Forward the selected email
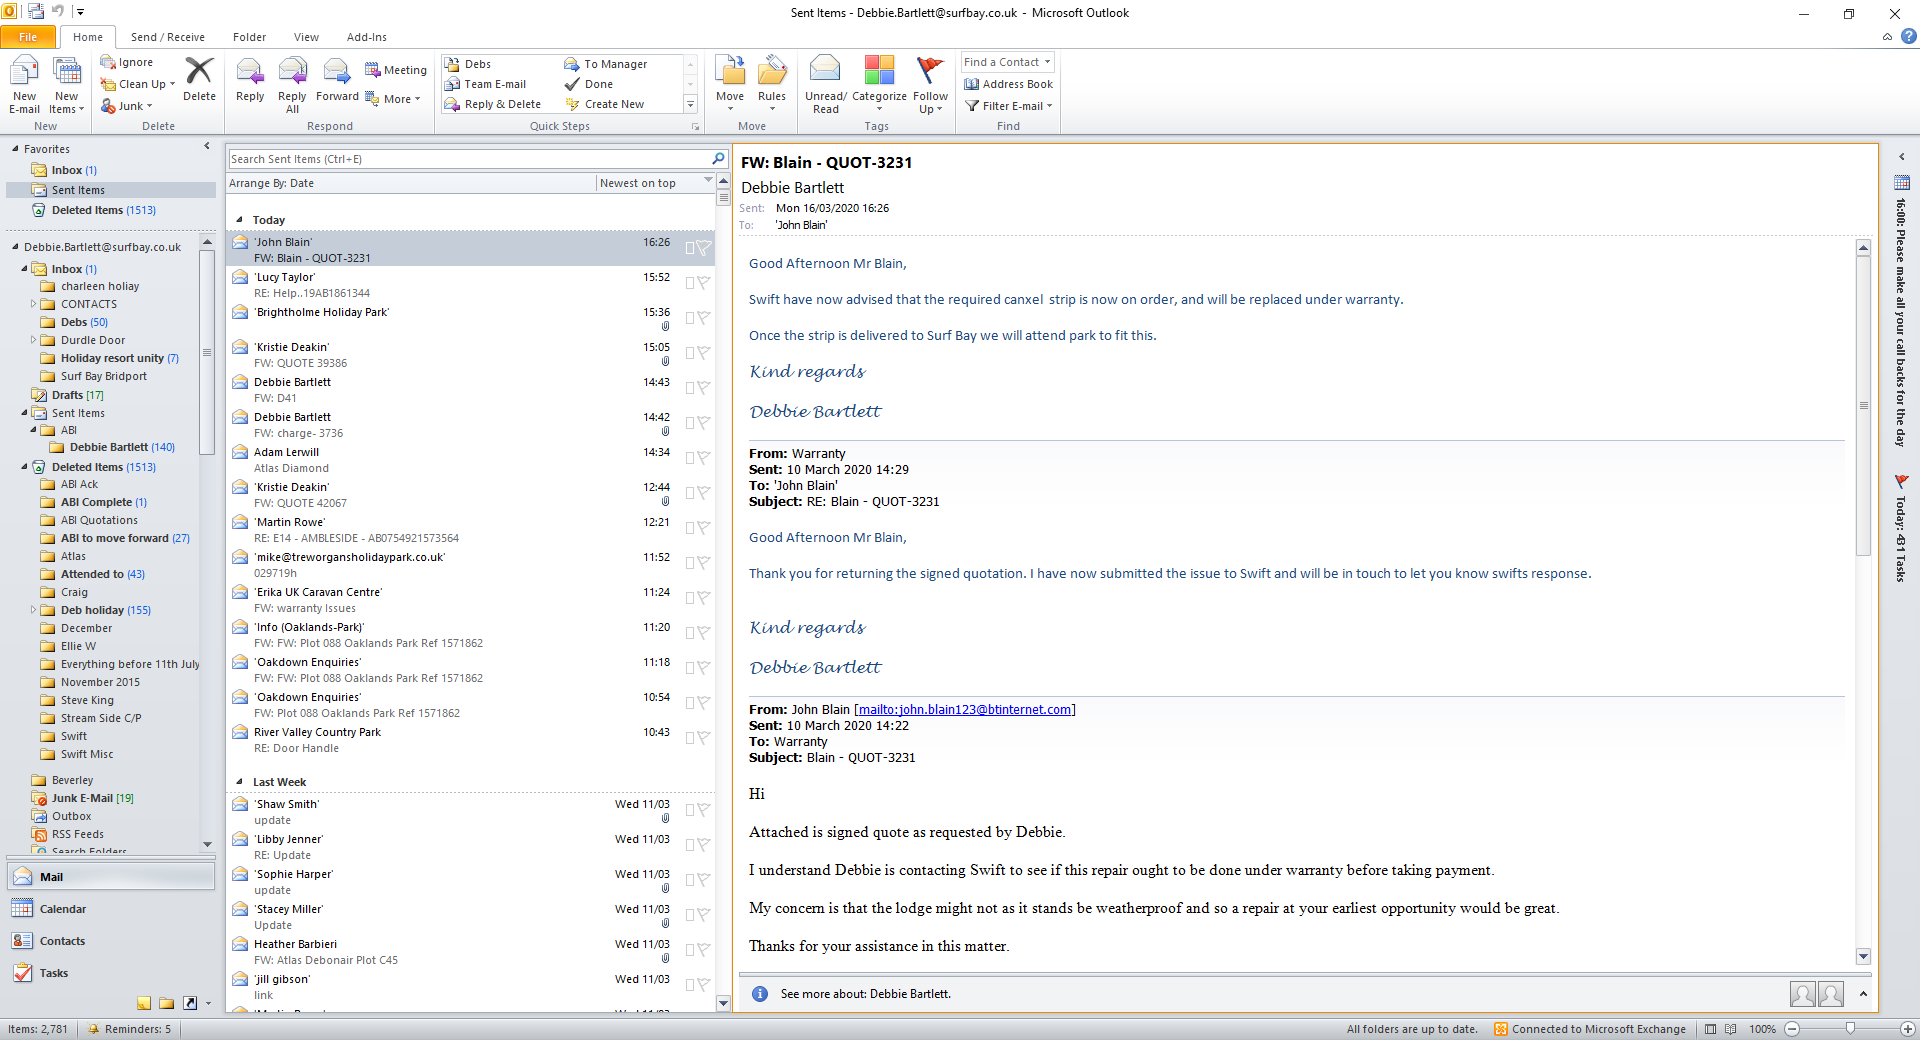Screen dimensions: 1920x1040 pyautogui.click(x=337, y=79)
